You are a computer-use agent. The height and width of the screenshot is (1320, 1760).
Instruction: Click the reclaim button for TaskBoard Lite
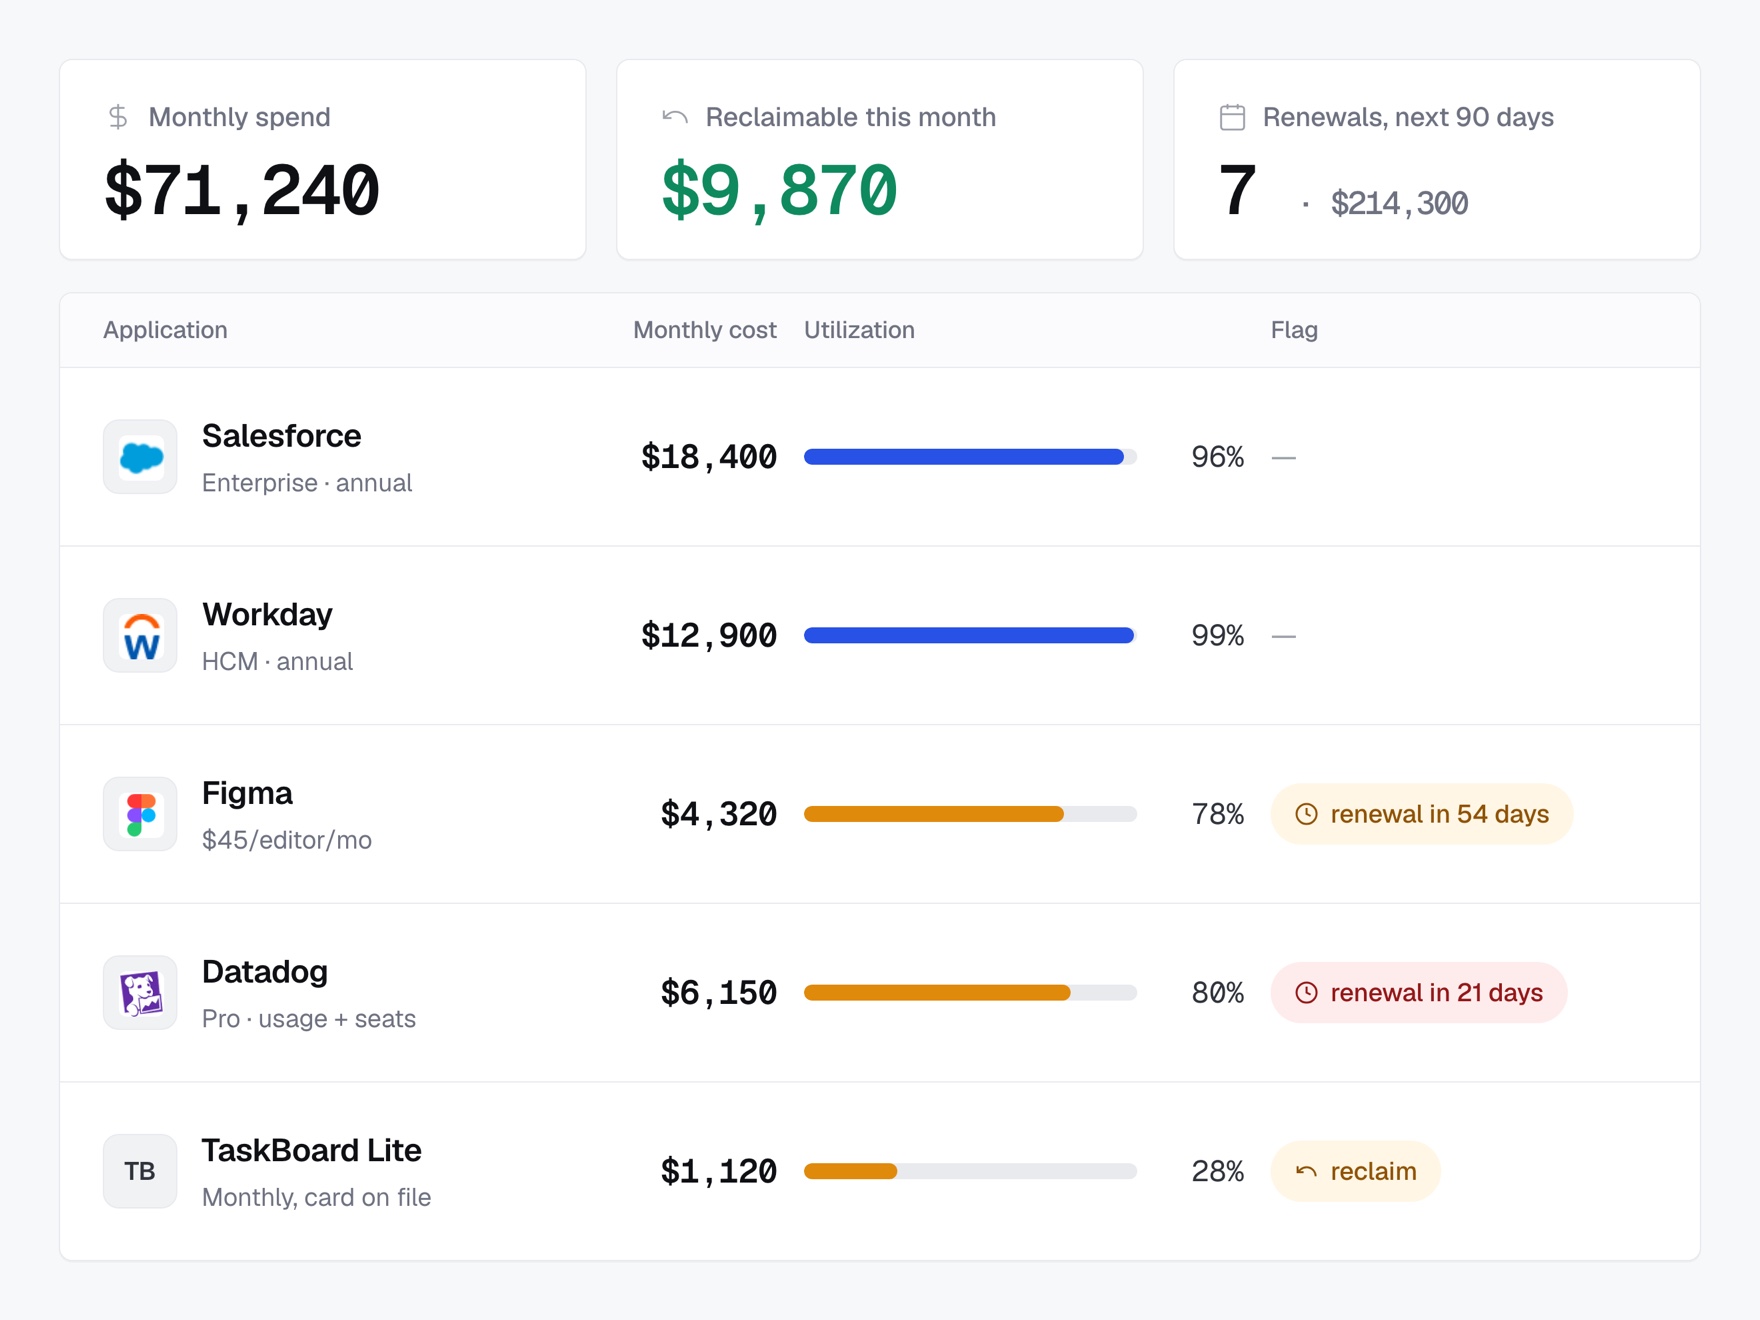click(x=1355, y=1171)
